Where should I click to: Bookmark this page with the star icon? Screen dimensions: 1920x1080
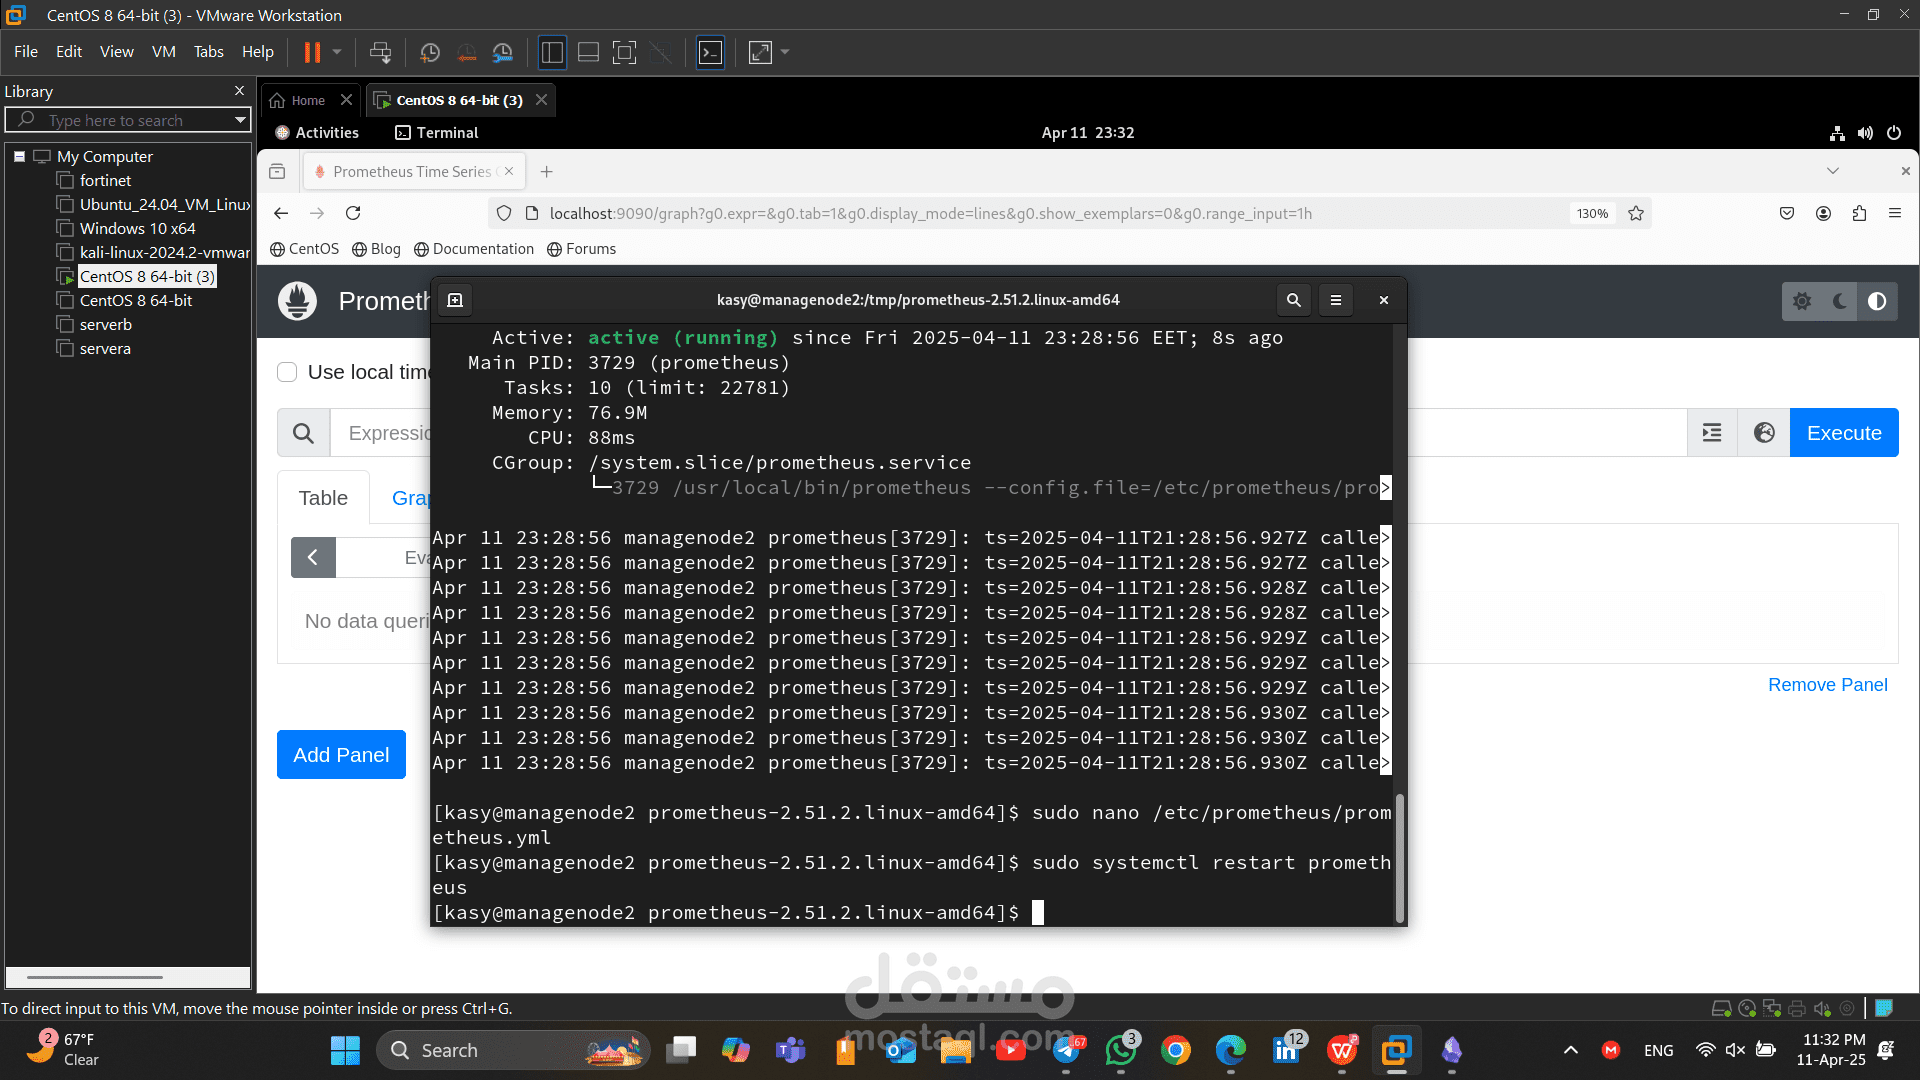coord(1636,213)
